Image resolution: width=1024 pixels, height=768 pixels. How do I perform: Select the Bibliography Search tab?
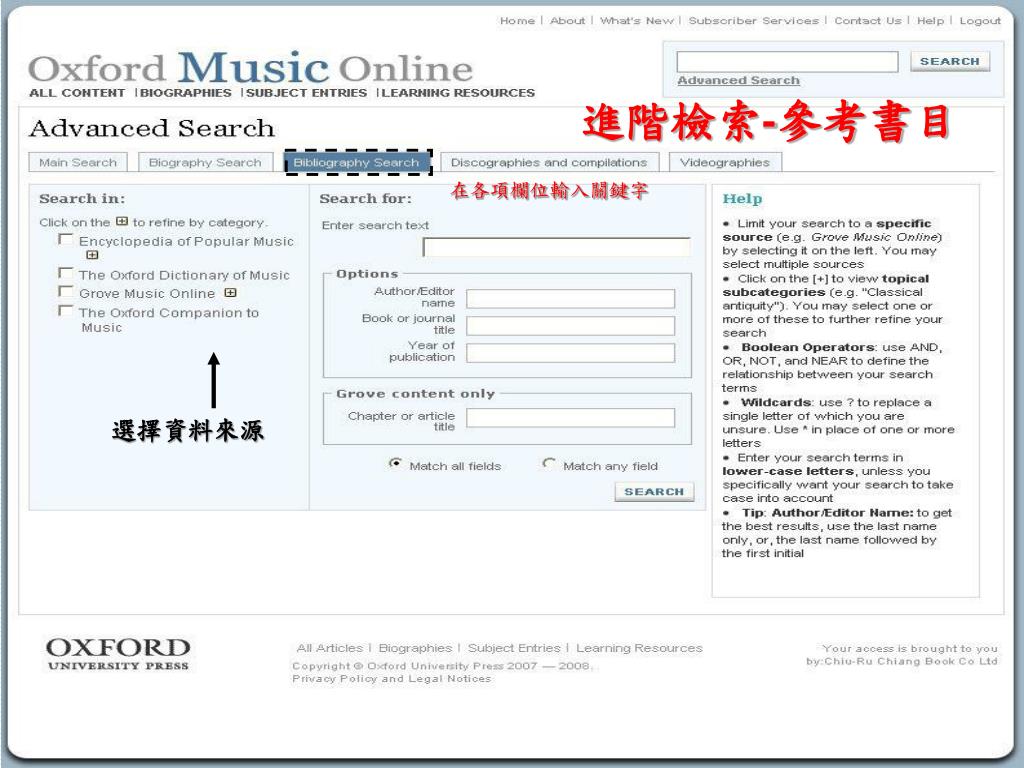coord(357,162)
